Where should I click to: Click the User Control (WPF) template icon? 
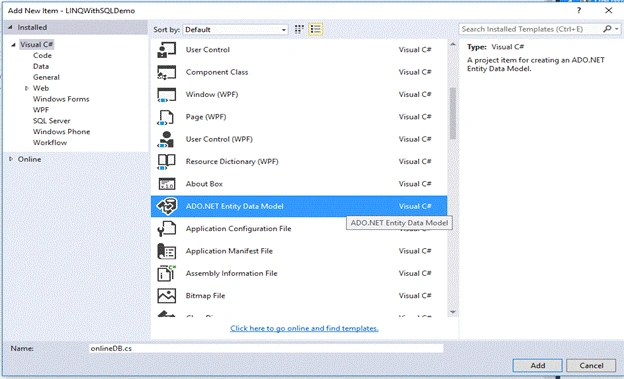point(166,139)
